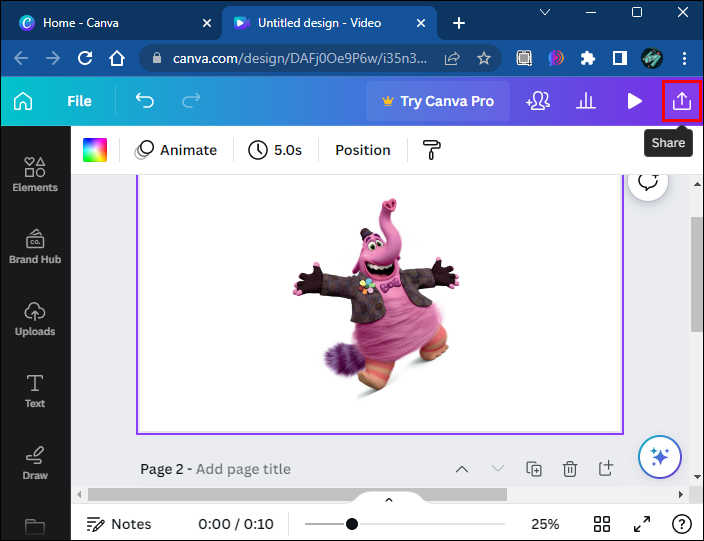The height and width of the screenshot is (541, 704).
Task: Toggle the browser side panel
Action: (x=620, y=58)
